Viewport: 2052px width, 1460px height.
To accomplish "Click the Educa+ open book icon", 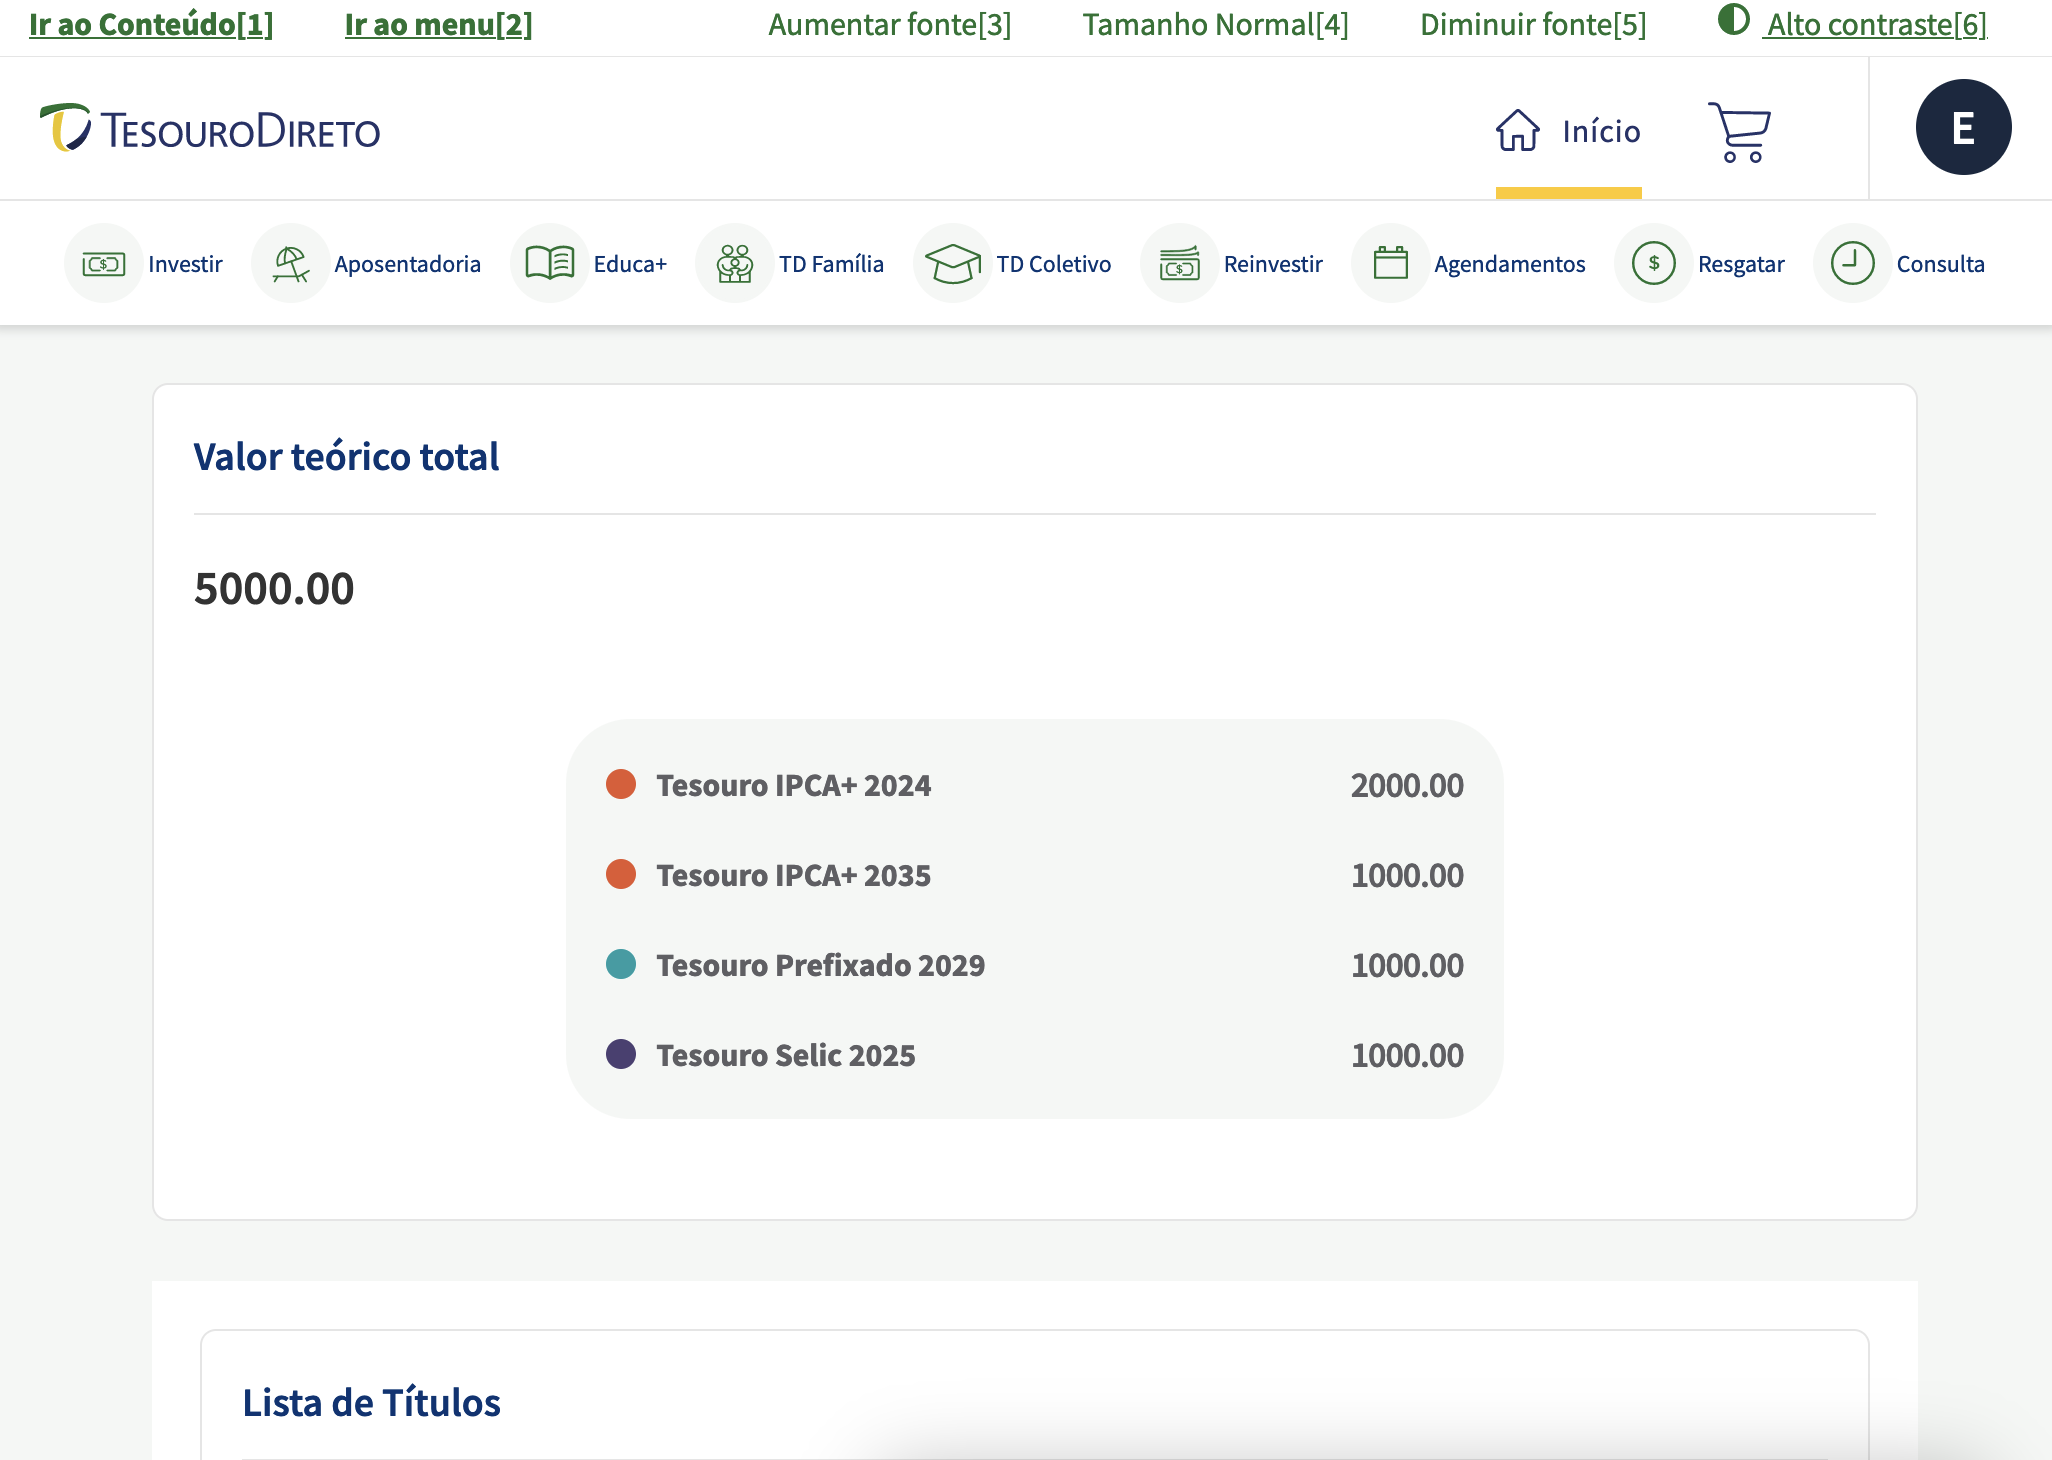I will coord(550,264).
